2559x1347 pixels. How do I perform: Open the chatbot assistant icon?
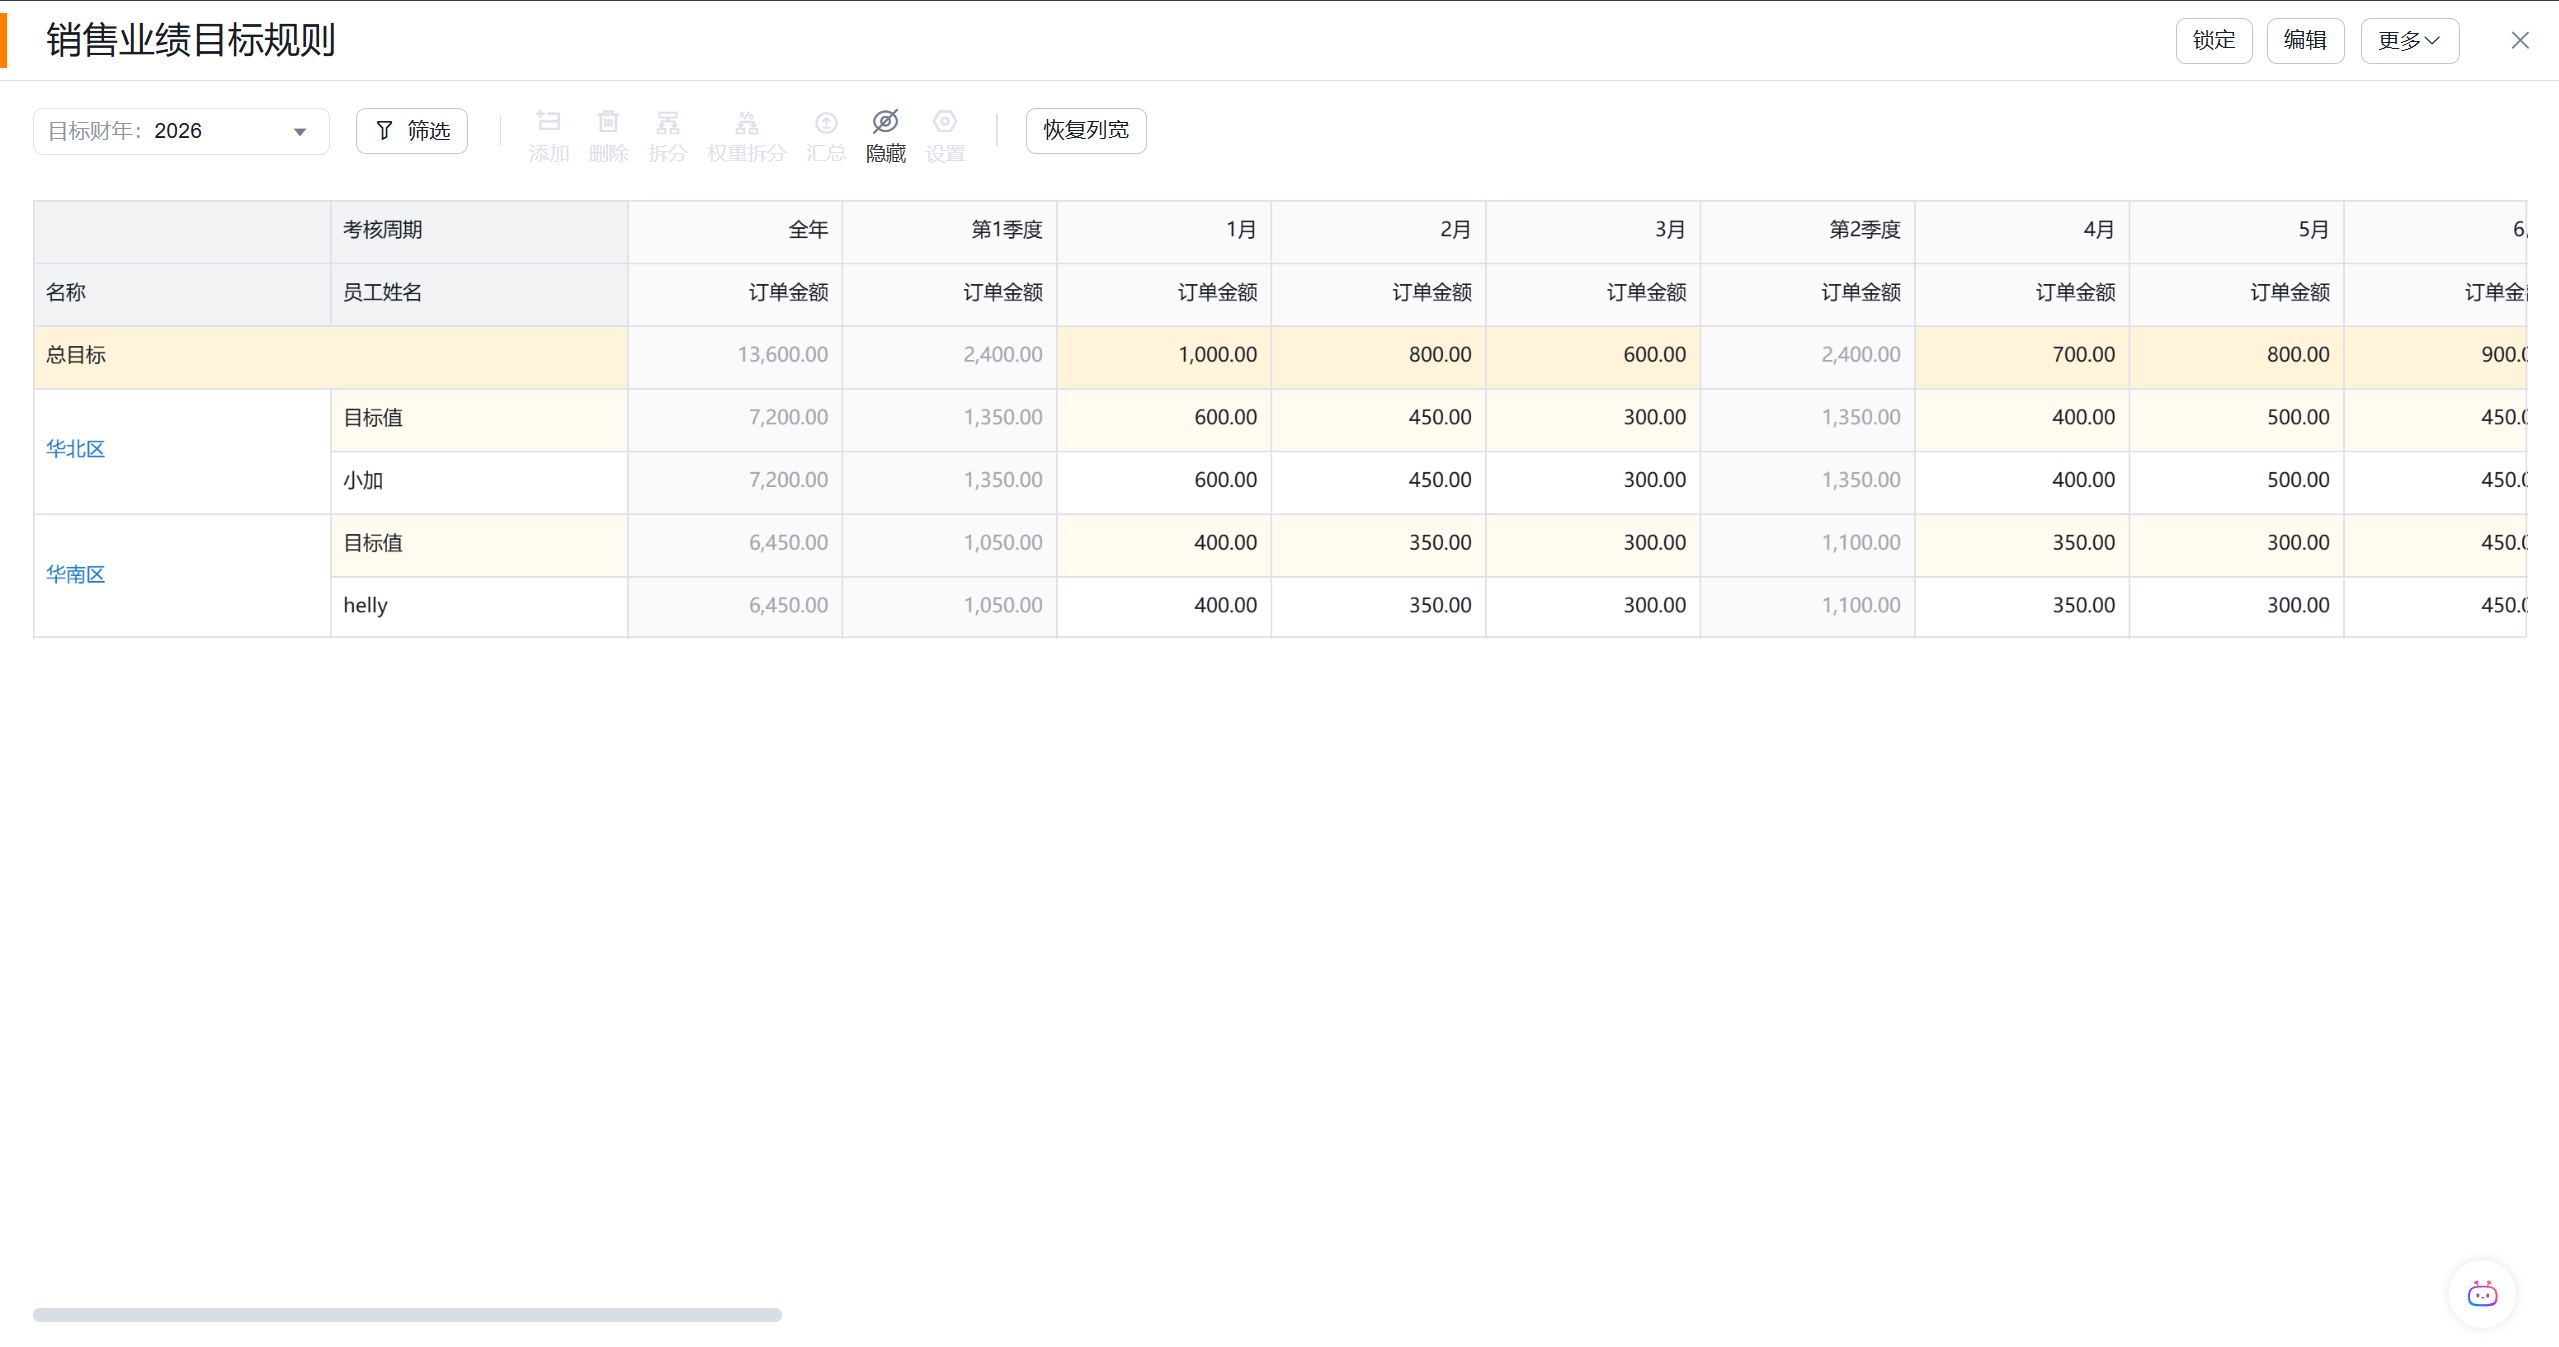pyautogui.click(x=2481, y=1294)
